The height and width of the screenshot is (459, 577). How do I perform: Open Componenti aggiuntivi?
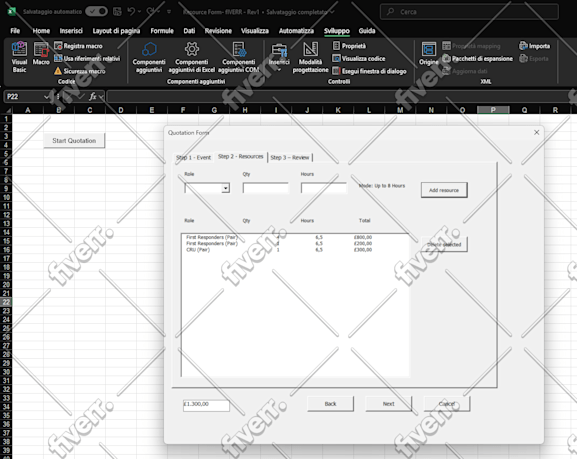149,57
